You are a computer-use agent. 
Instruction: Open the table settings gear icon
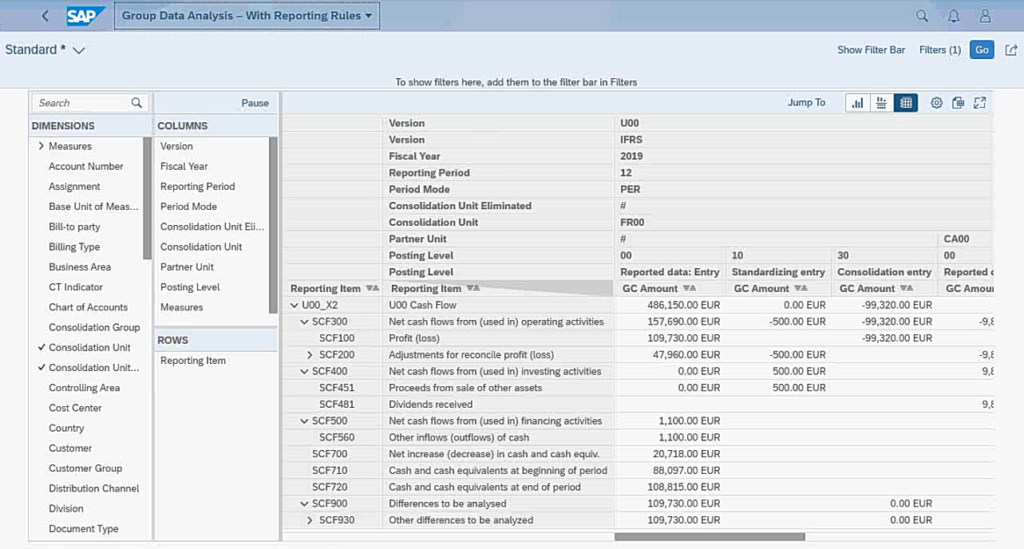936,102
